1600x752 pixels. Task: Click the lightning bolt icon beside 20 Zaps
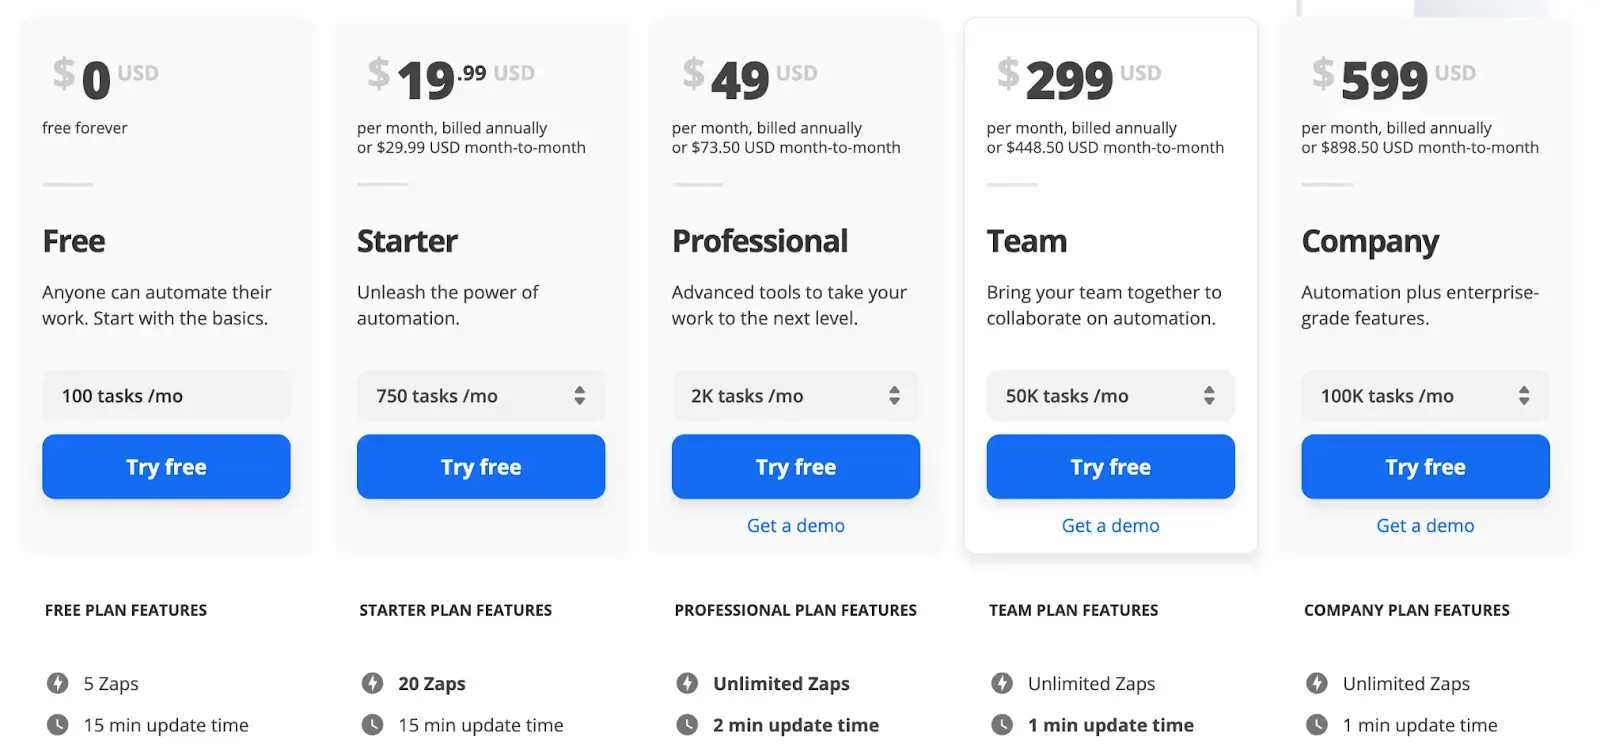[372, 683]
